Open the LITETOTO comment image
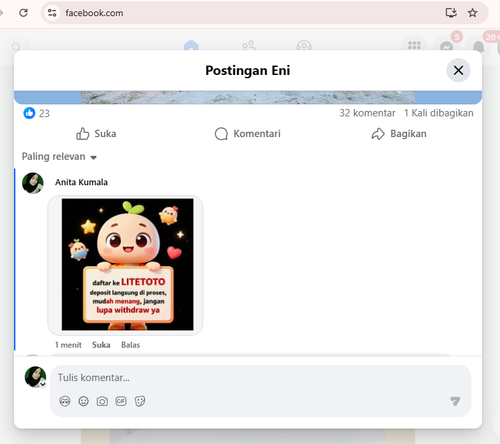The image size is (500, 444). 126,265
